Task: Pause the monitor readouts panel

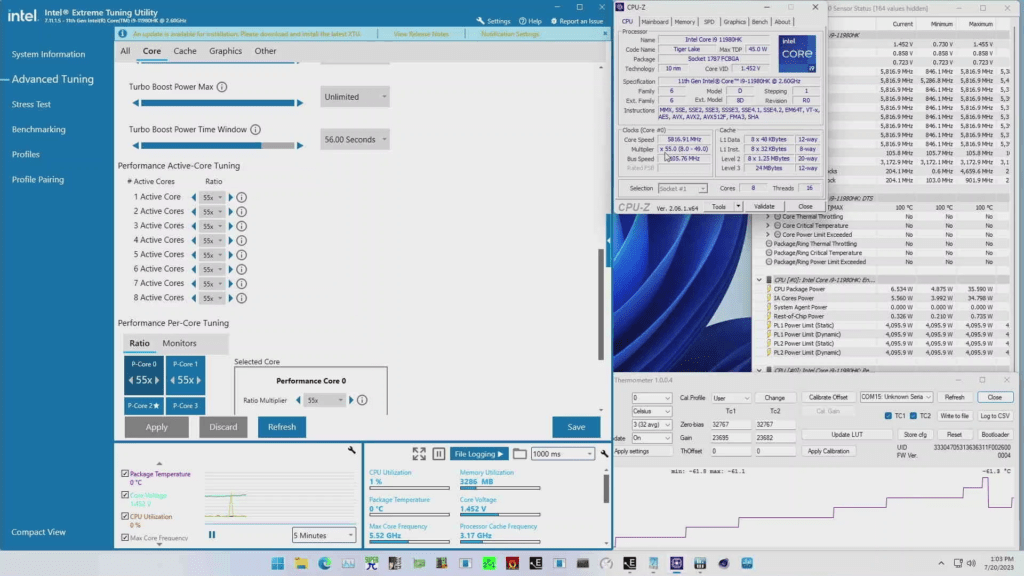Action: (x=439, y=453)
